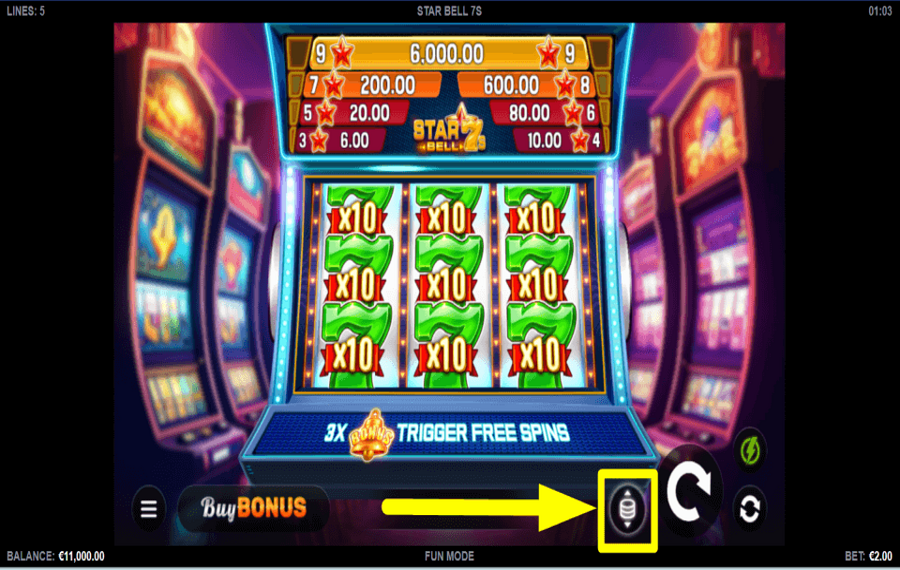
Task: Click the 7 stars 200.00 payout
Action: coord(372,86)
